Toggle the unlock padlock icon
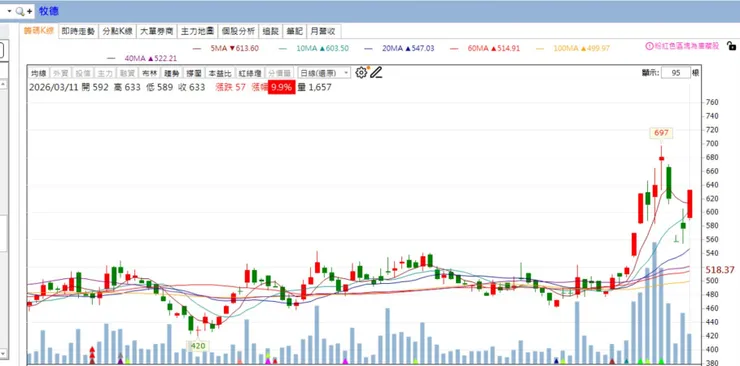Screen dimensions: 740x366 pos(731,46)
